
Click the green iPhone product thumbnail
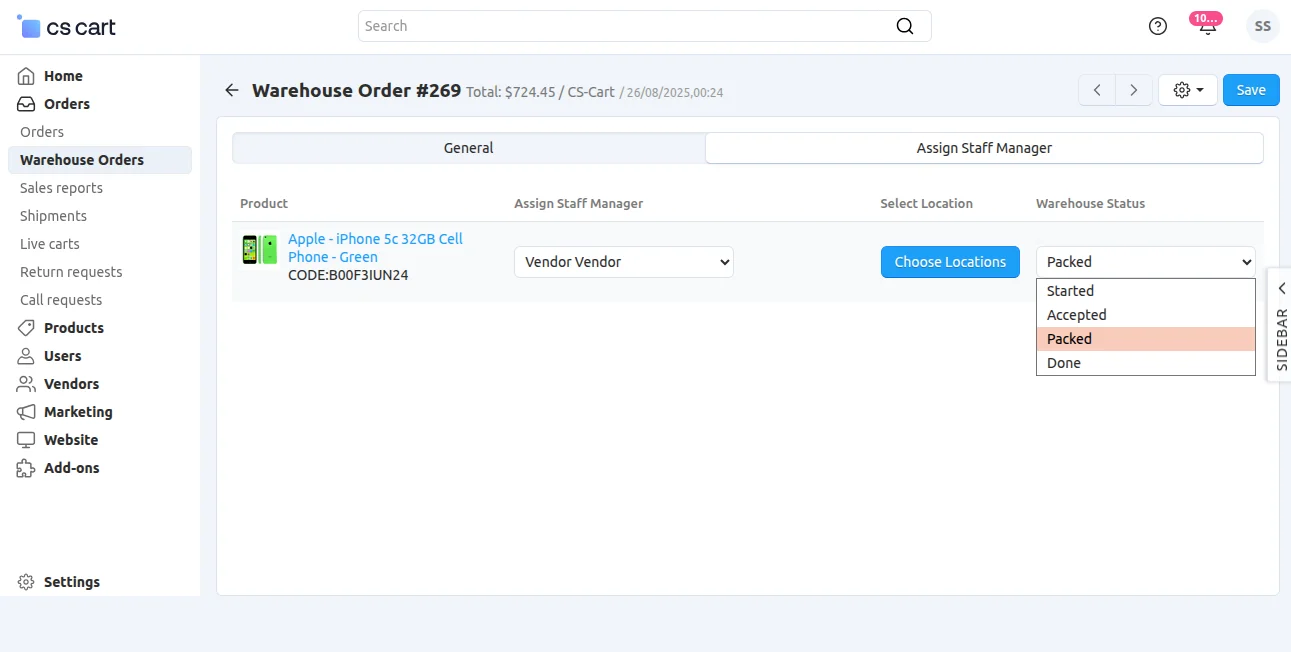pyautogui.click(x=260, y=250)
